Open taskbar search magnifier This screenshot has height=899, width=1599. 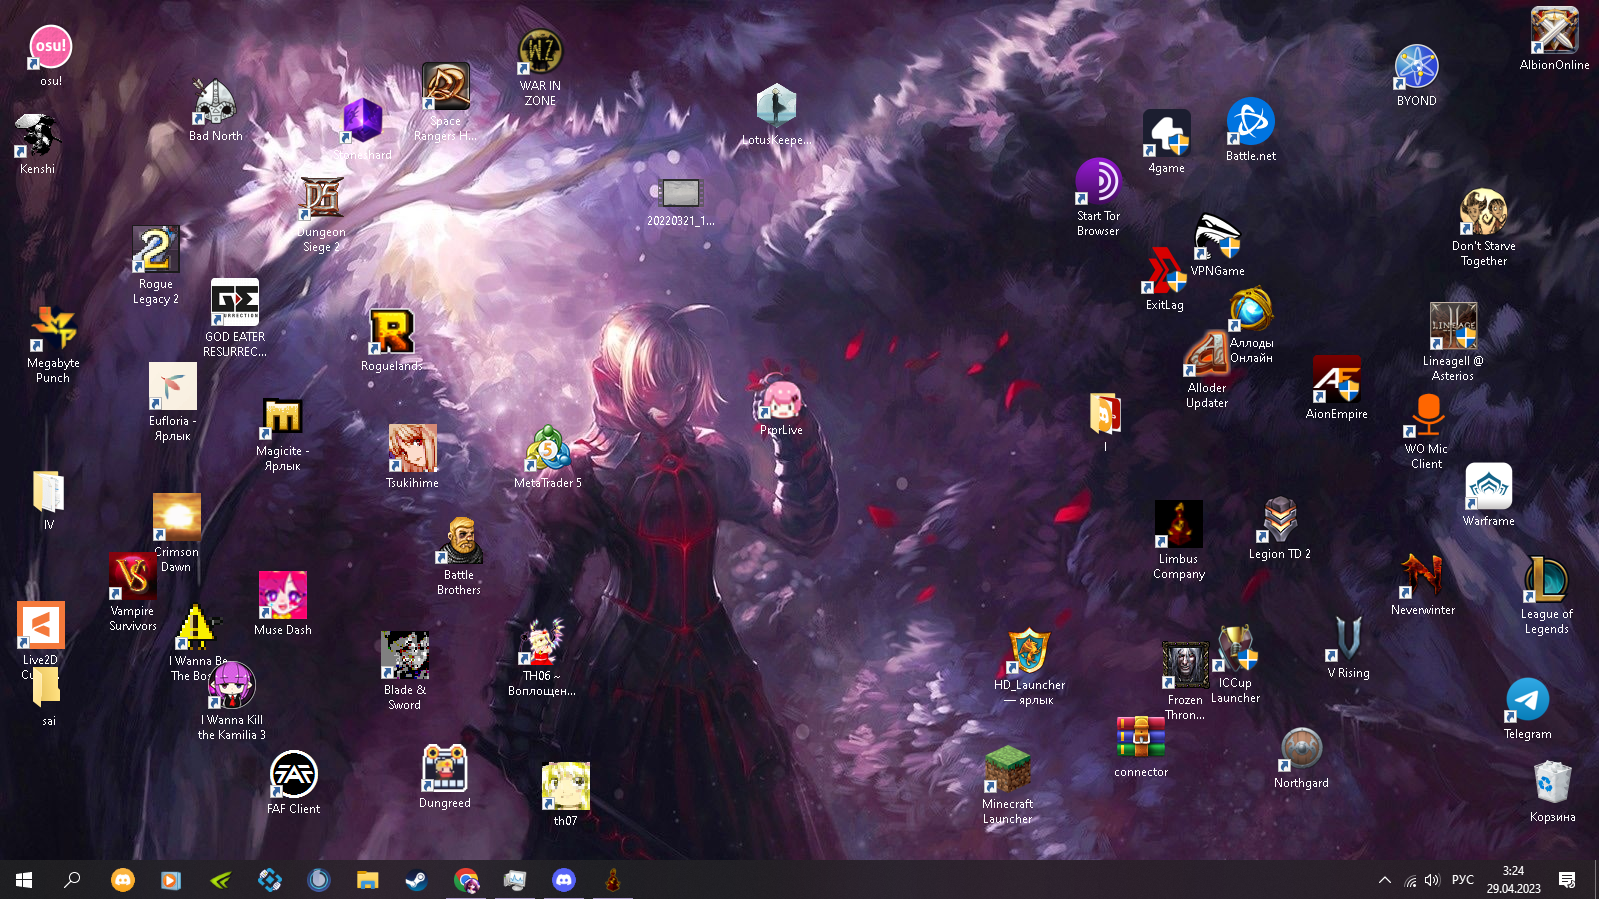click(x=72, y=880)
